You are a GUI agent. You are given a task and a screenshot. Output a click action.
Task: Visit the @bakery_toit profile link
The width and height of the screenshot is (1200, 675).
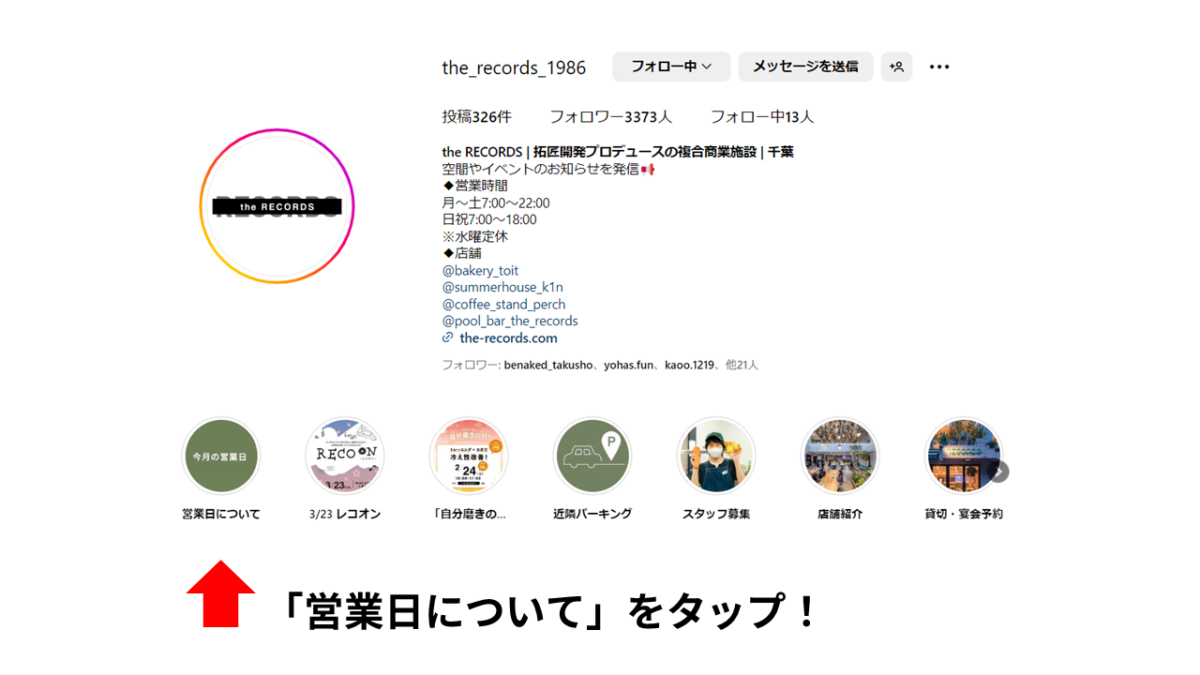point(480,270)
